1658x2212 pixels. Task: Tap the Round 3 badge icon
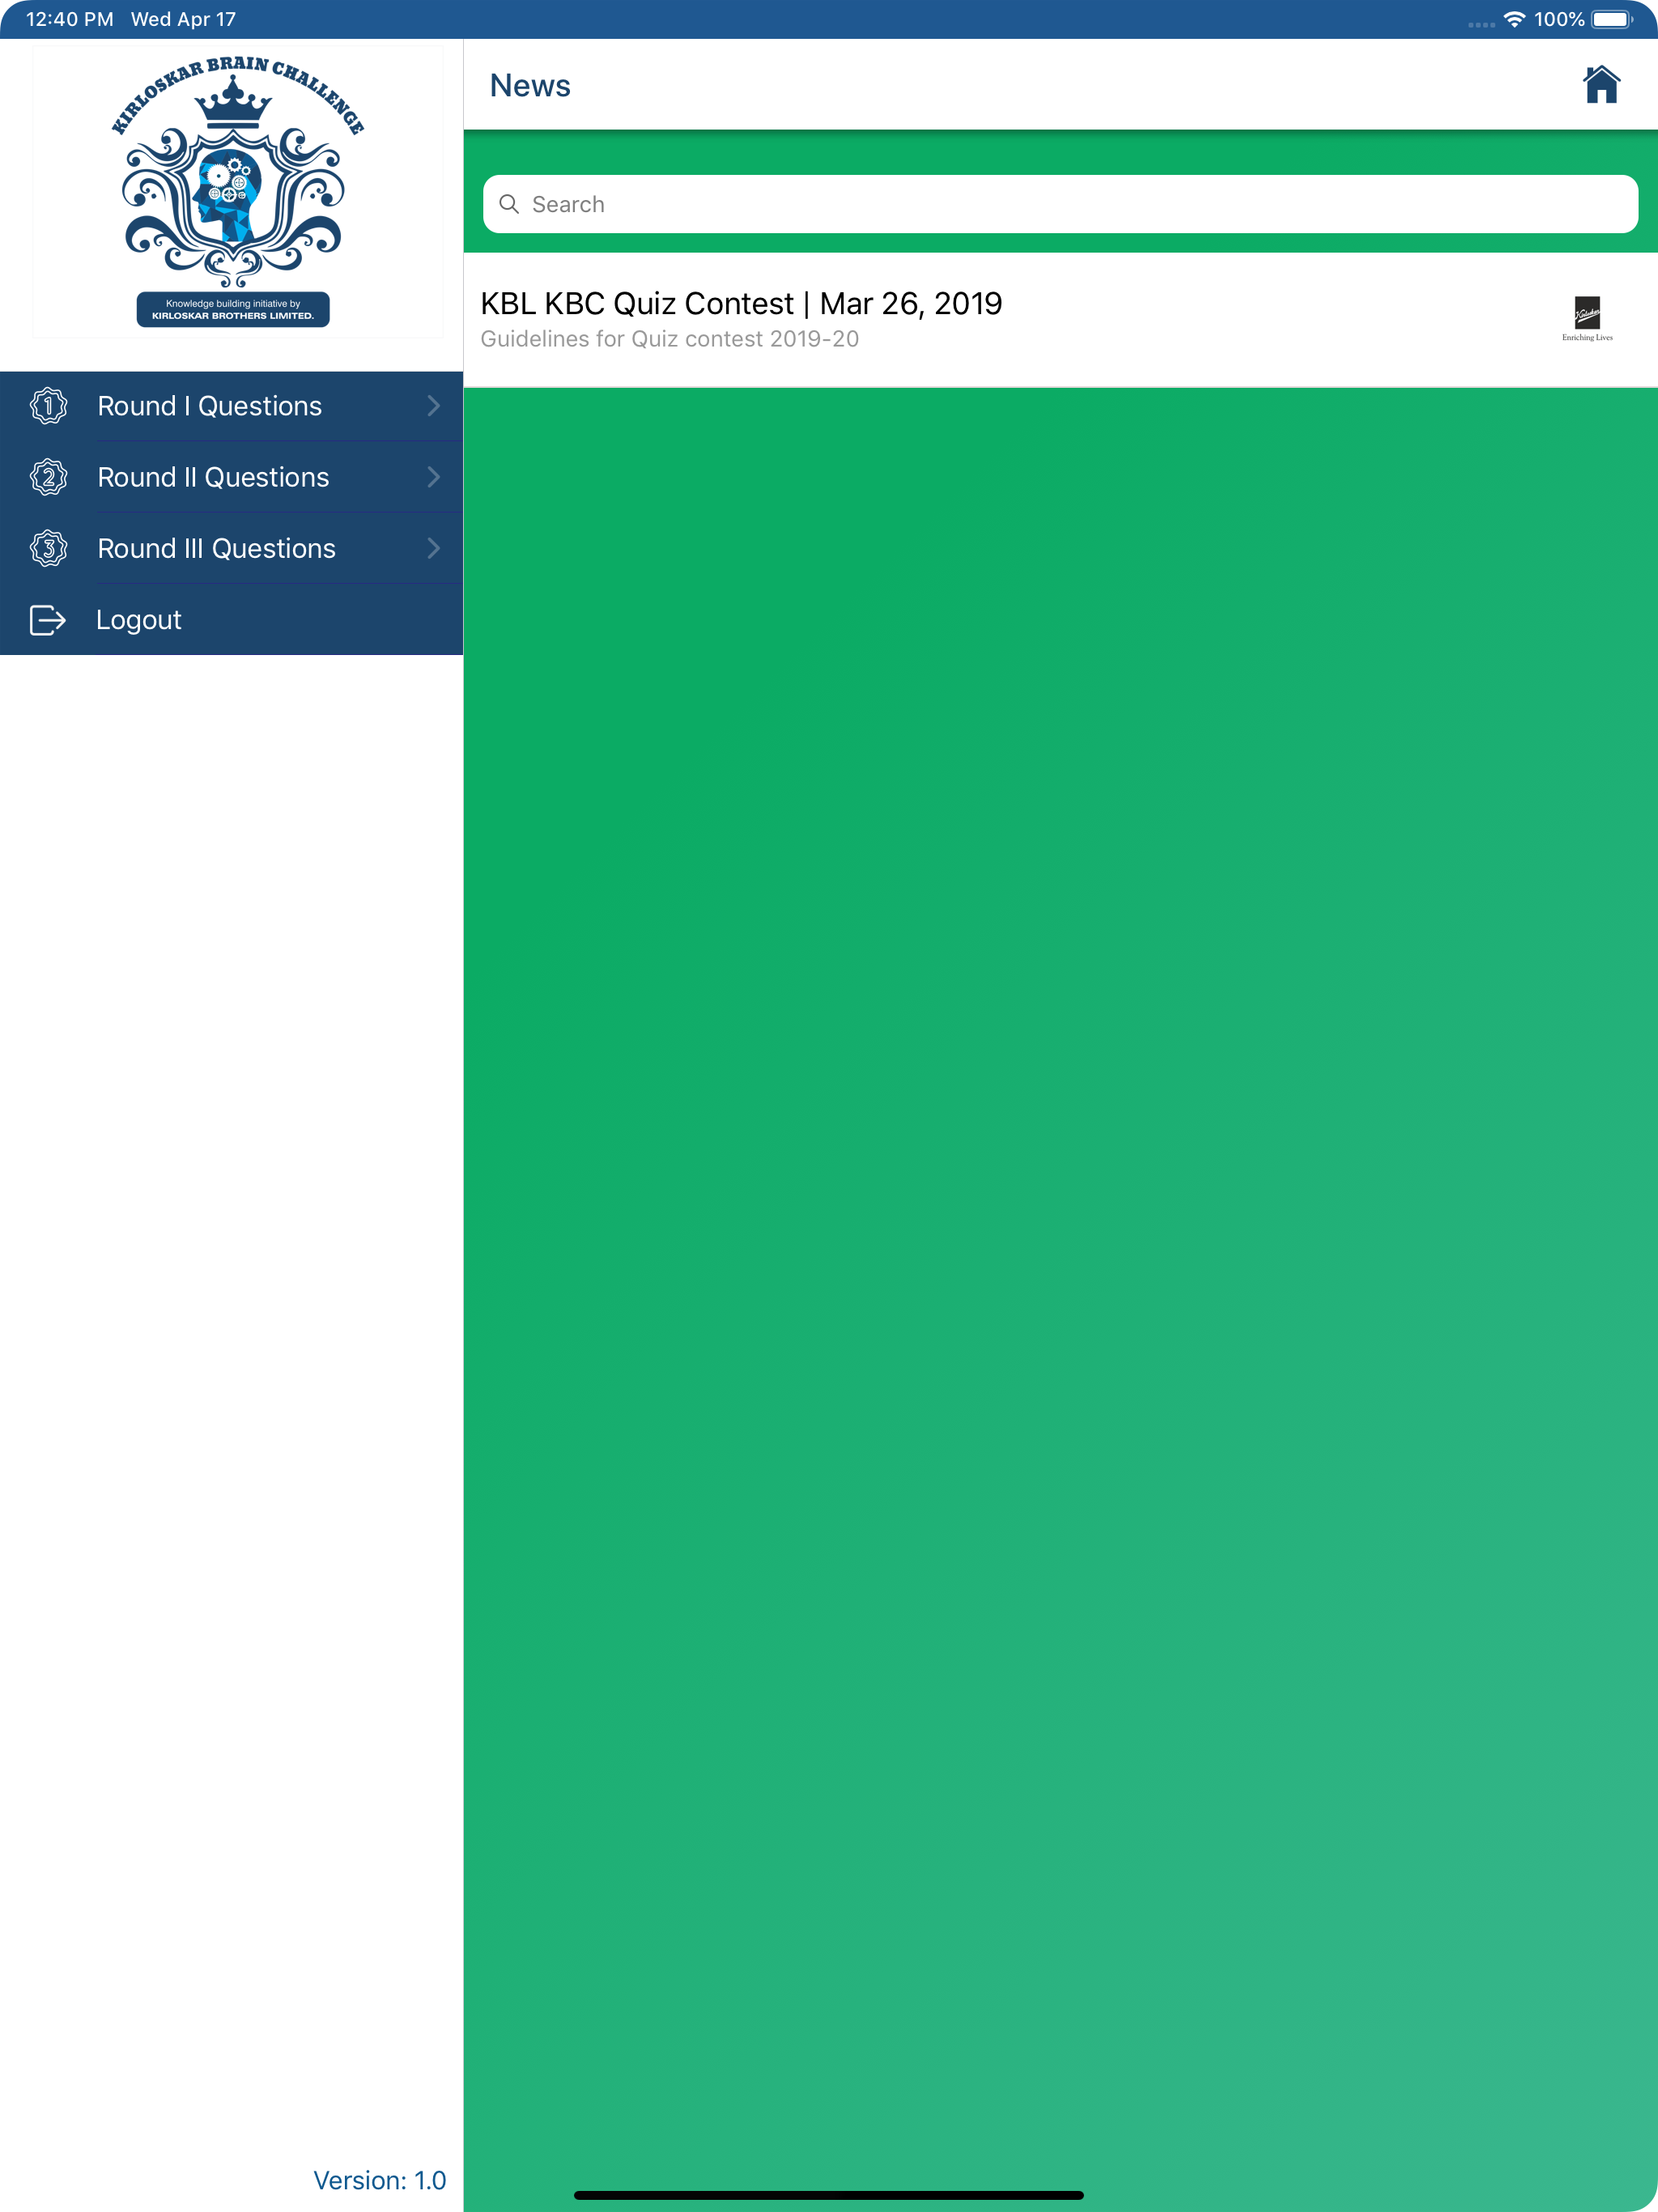click(48, 548)
